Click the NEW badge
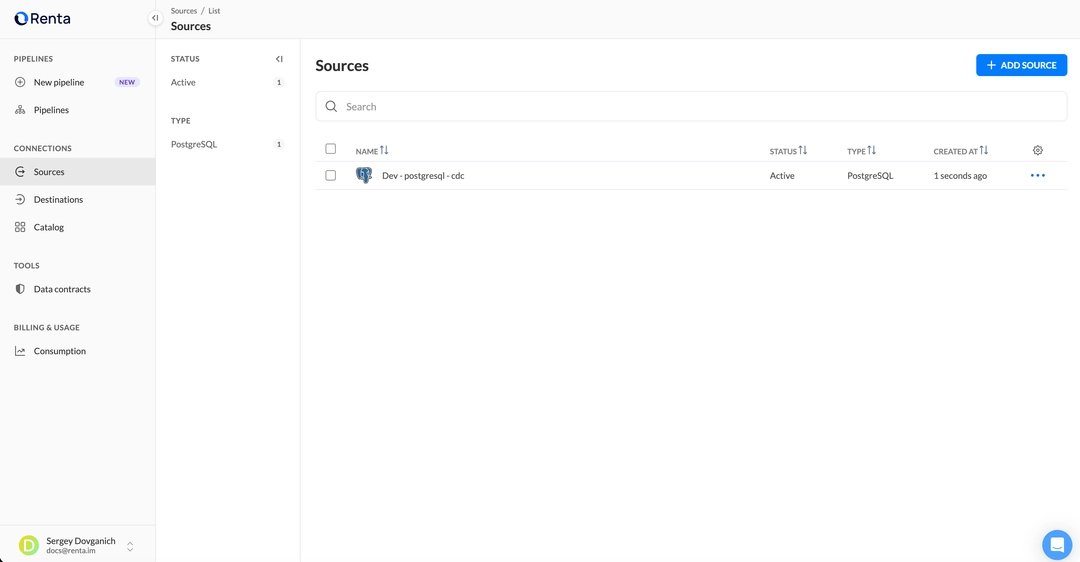The width and height of the screenshot is (1080, 562). click(127, 82)
